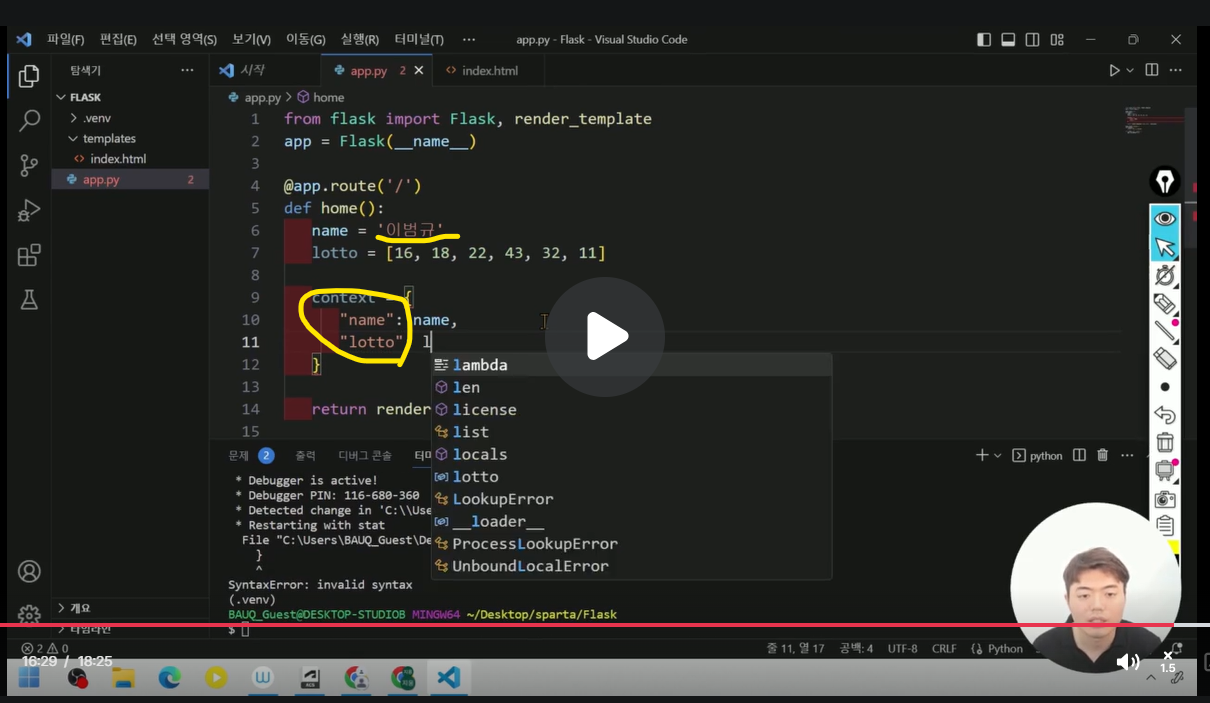This screenshot has width=1210, height=703.
Task: Open the Search view in activity bar
Action: [29, 121]
